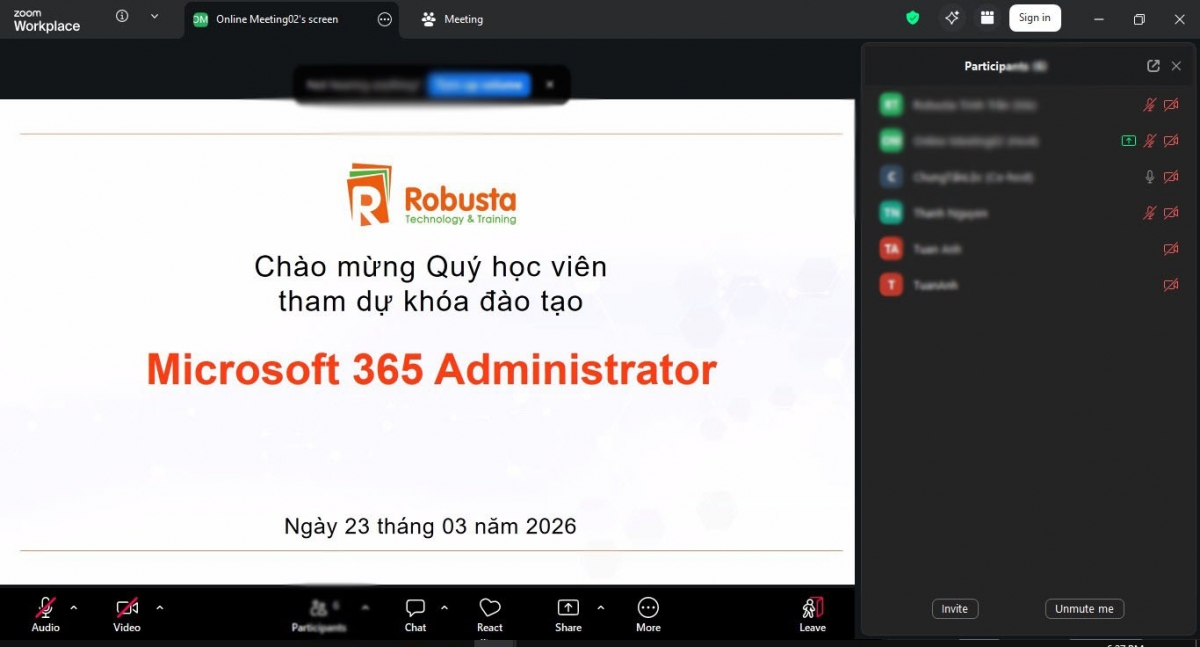Screen dimensions: 1200x647
Task: Select Online Meeting02's screen tab
Action: pos(292,19)
